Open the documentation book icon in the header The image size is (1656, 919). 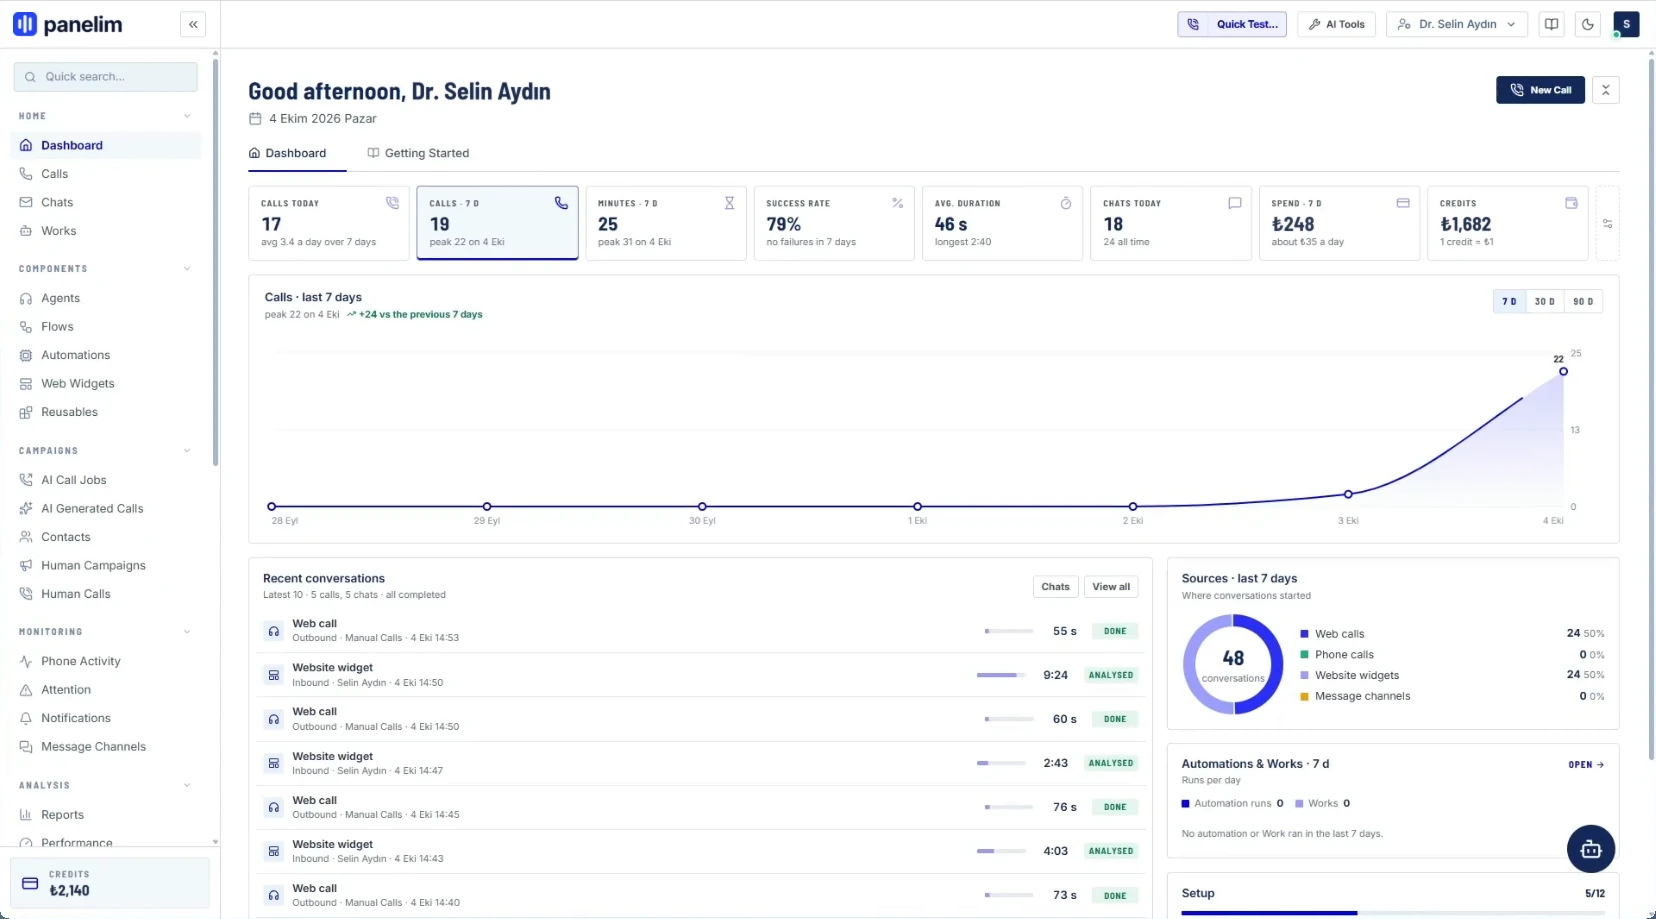tap(1552, 24)
